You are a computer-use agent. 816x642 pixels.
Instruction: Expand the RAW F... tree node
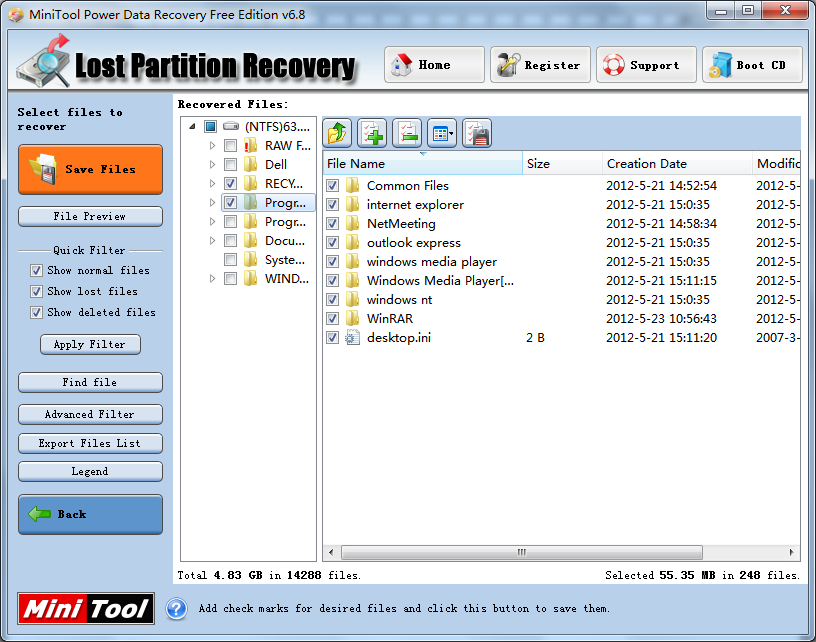click(212, 146)
